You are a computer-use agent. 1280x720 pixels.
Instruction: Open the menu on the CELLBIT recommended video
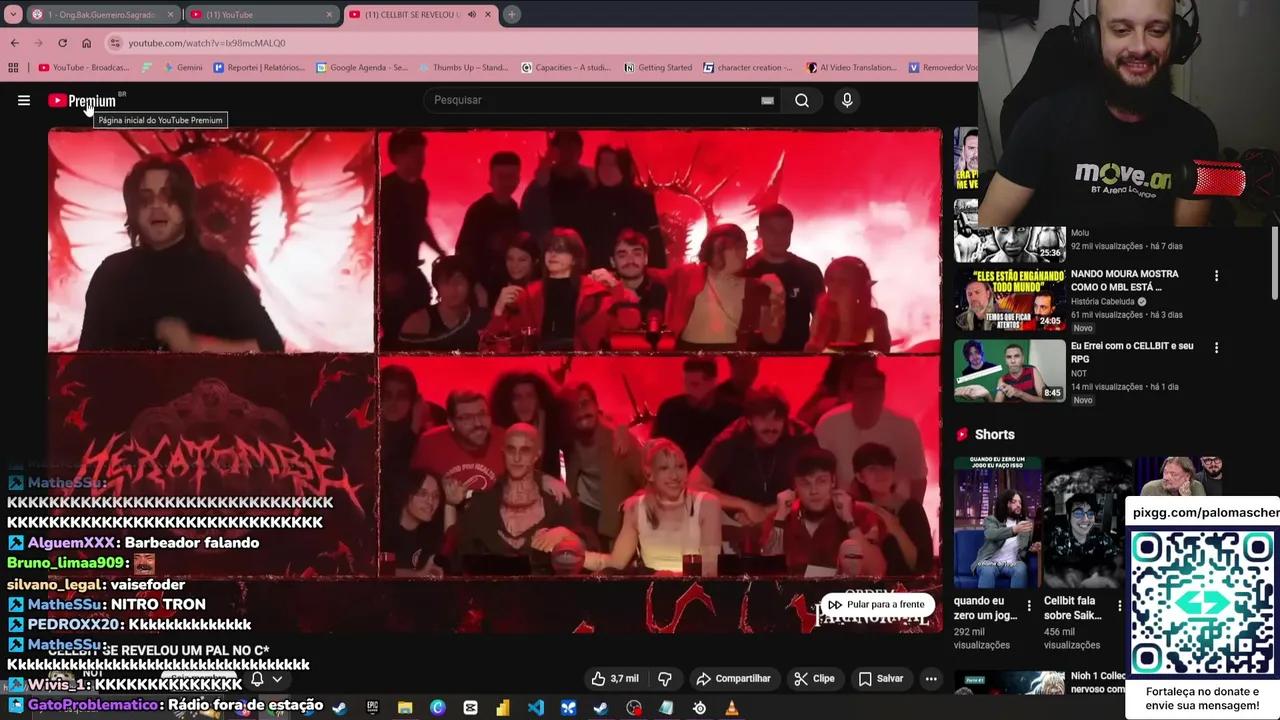(1216, 347)
